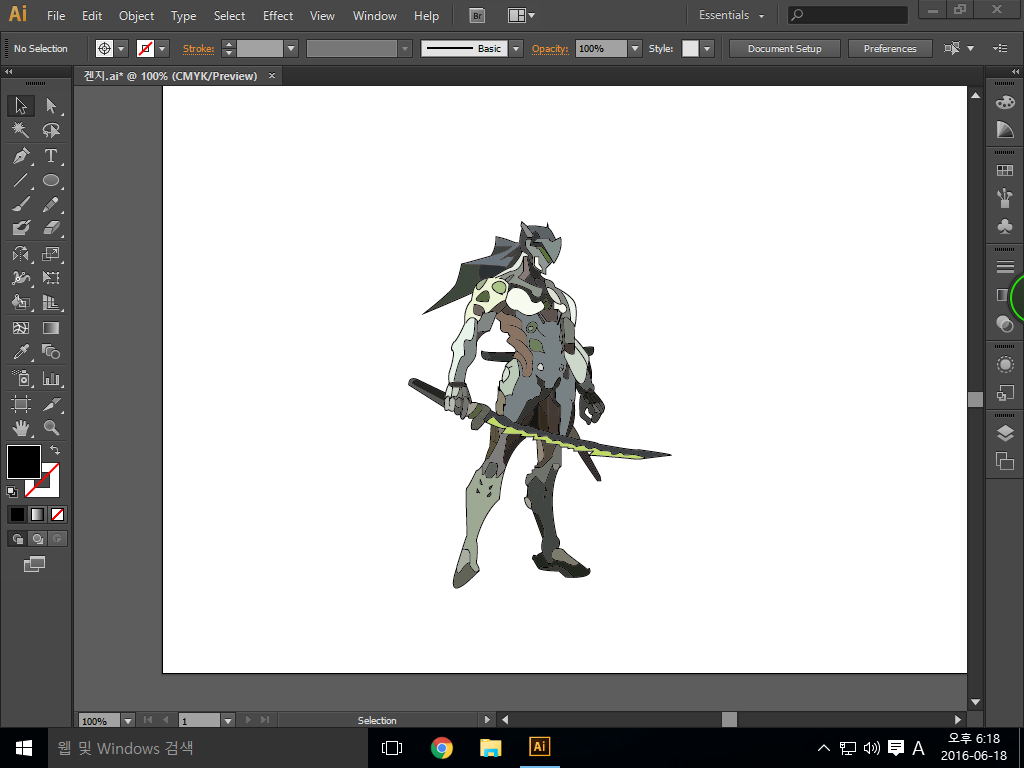1024x768 pixels.
Task: Select the Mesh tool
Action: 21,328
